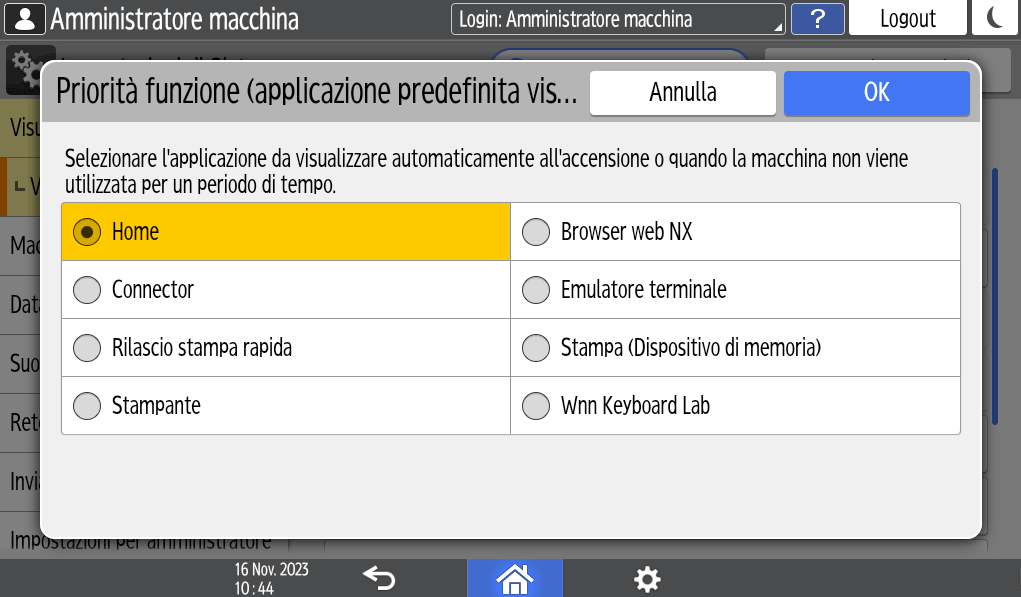
Task: Confirm with the OK button
Action: (876, 92)
